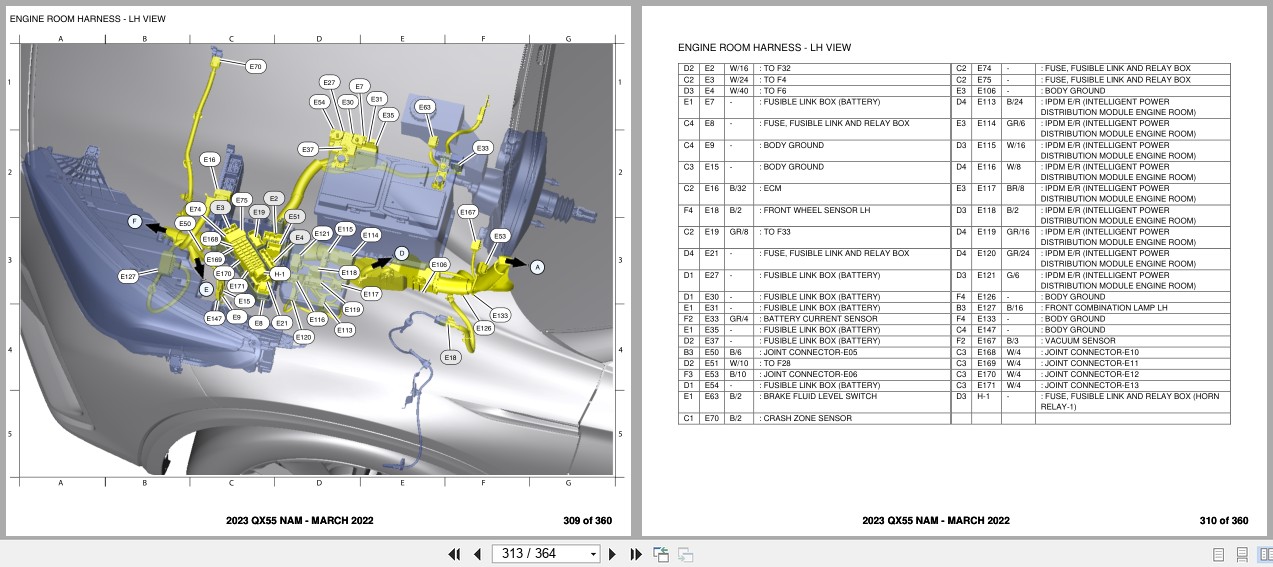The height and width of the screenshot is (567, 1273).
Task: Select the E18 callout in the diagram
Action: point(450,357)
